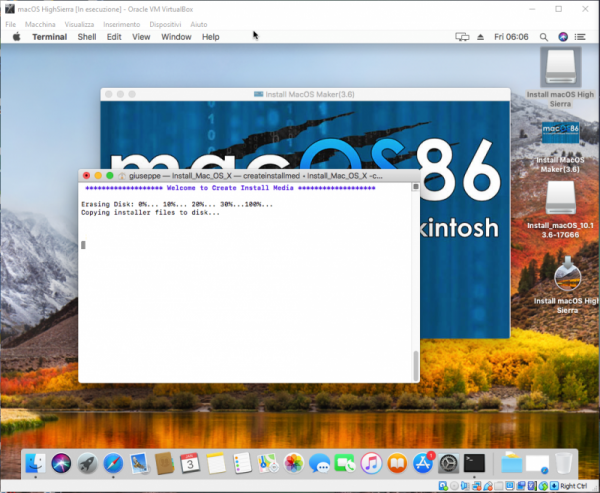Open the folder stack in the dock

512,463
